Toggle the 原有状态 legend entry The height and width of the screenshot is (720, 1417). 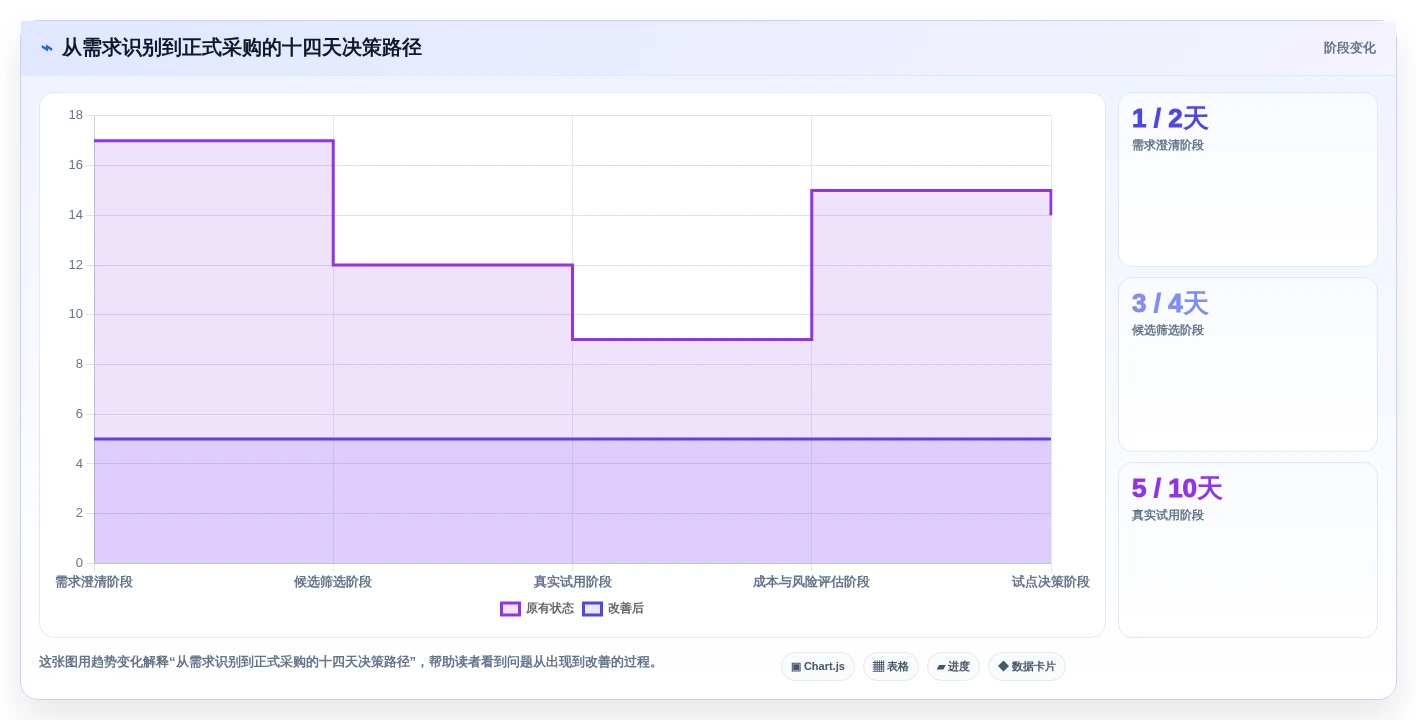(537, 608)
